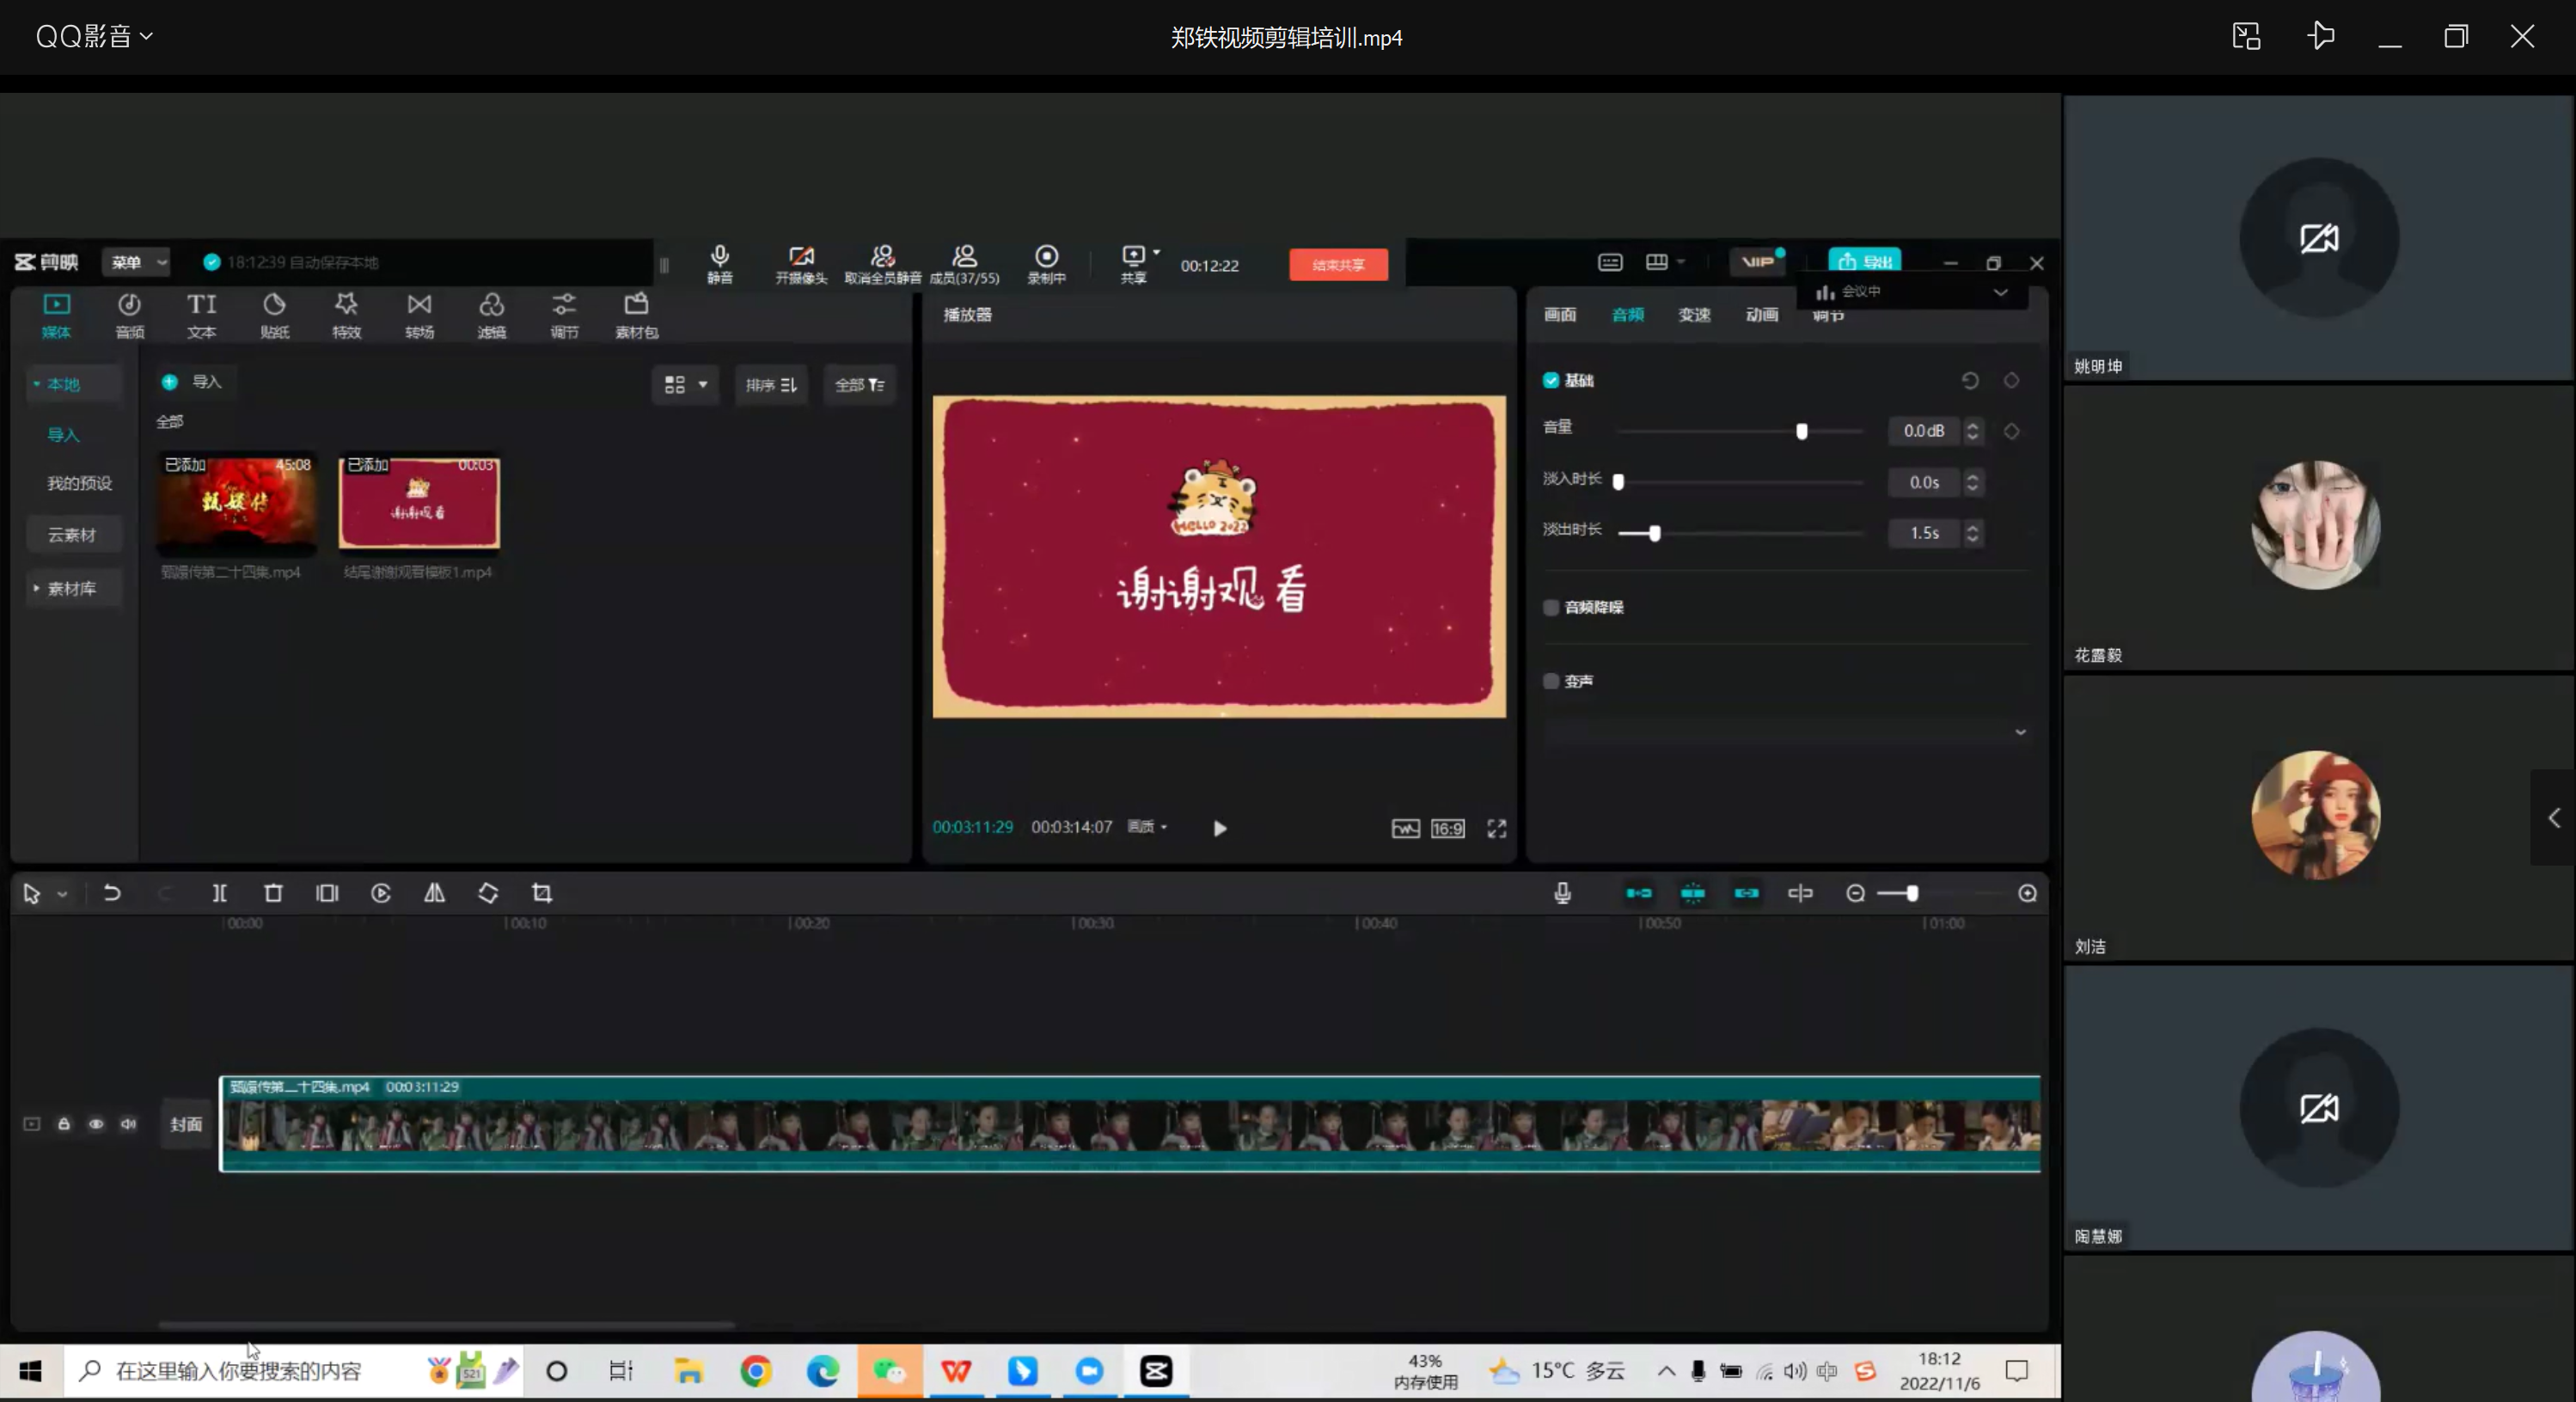Toggle the preview axis in timeline

tap(1800, 893)
